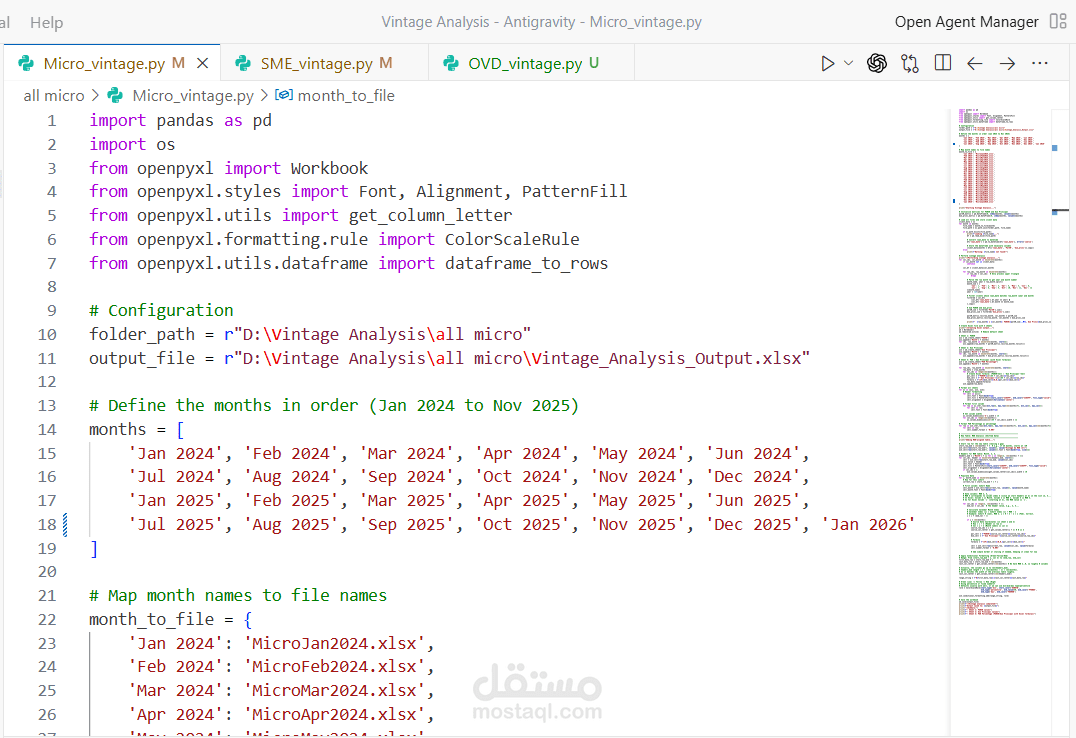Image resolution: width=1076 pixels, height=738 pixels.
Task: Click 'get_column_letter' on line 5
Action: 430,216
